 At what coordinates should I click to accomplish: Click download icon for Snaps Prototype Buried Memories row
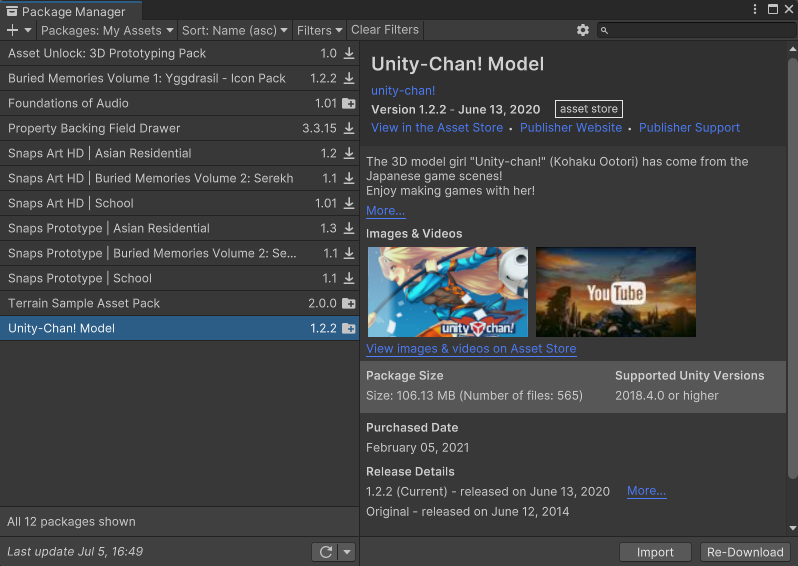349,253
